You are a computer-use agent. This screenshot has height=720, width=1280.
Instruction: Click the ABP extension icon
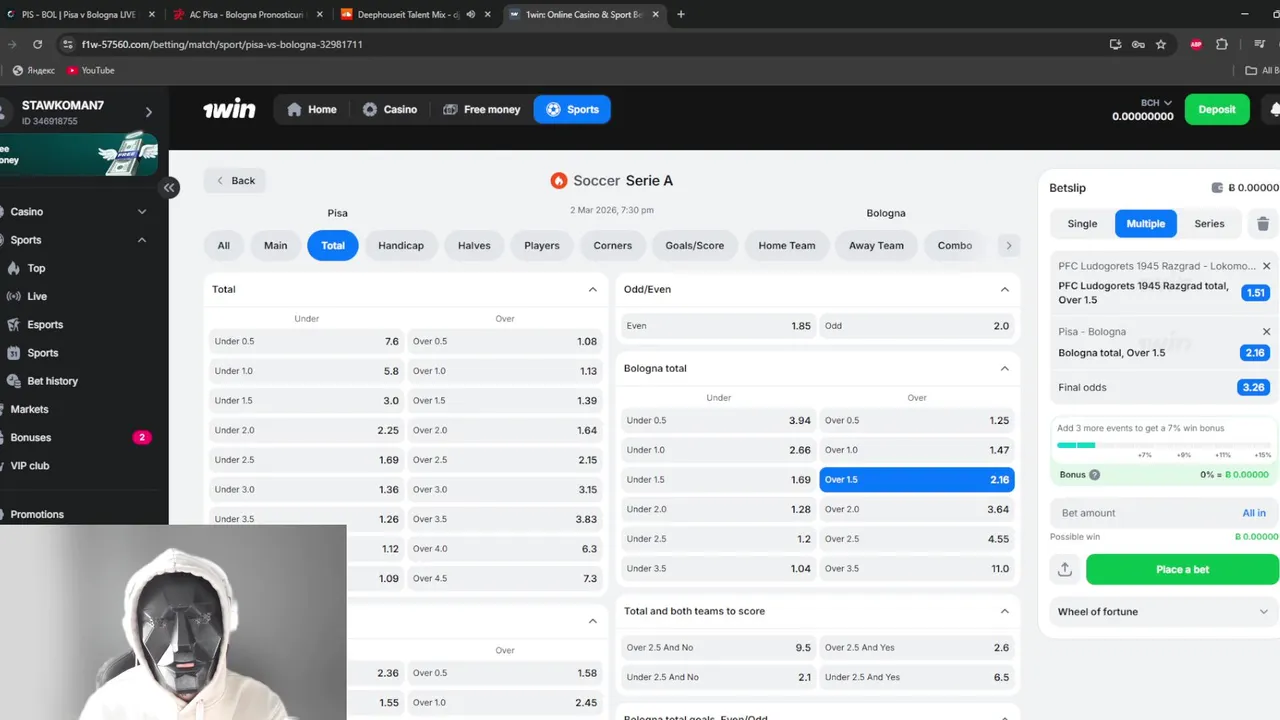pyautogui.click(x=1196, y=44)
